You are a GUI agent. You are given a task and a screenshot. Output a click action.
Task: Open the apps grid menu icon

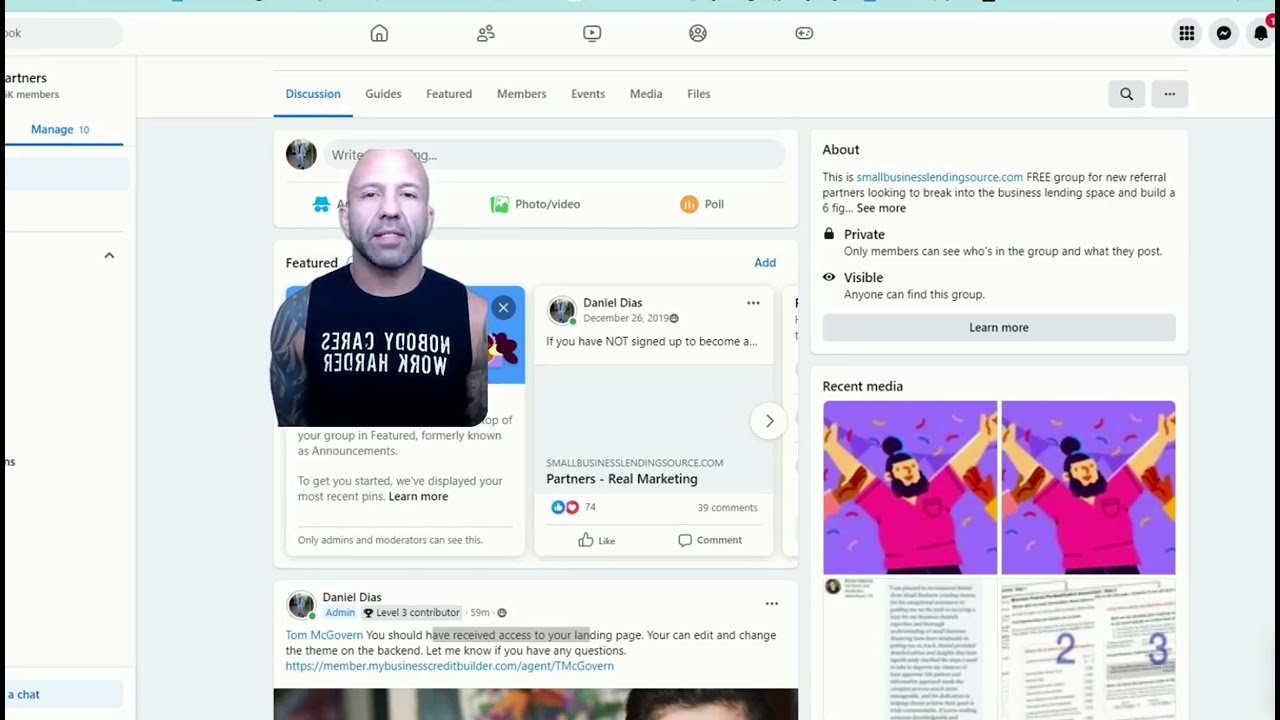(1186, 33)
